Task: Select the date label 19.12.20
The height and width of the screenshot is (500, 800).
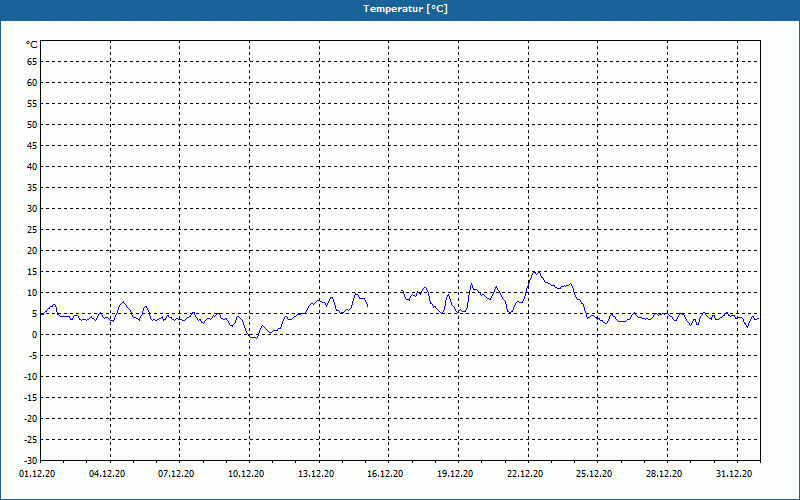Action: pyautogui.click(x=455, y=473)
